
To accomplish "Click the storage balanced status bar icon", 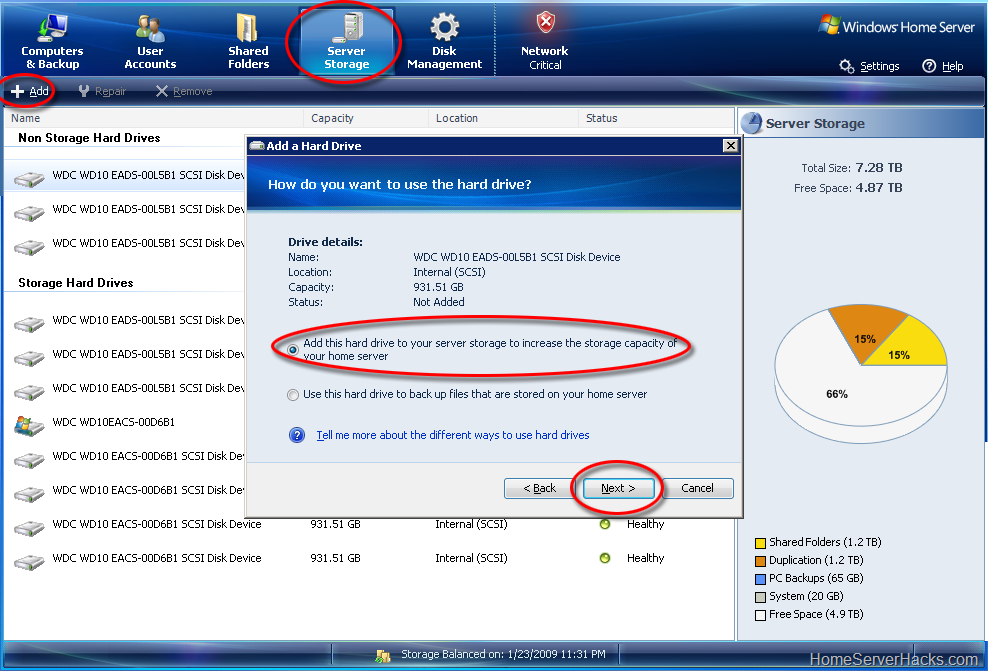I will pyautogui.click(x=382, y=655).
